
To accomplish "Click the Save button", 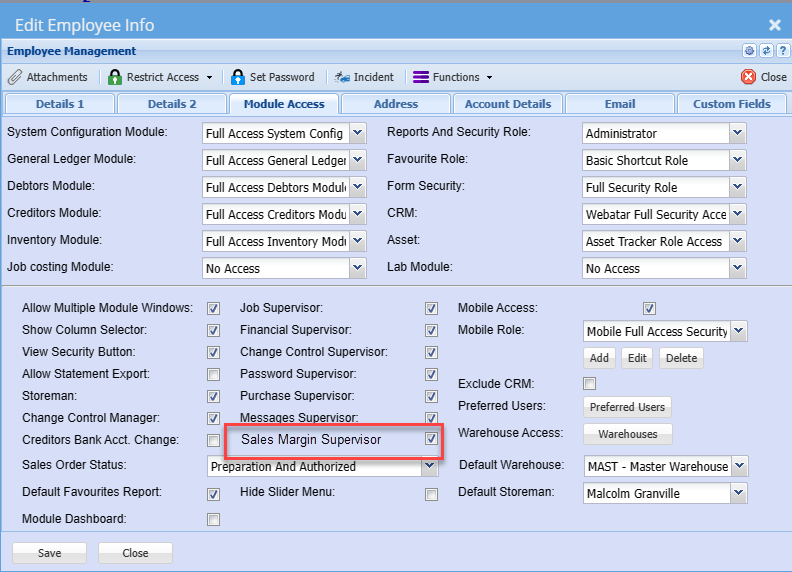I will tap(50, 553).
